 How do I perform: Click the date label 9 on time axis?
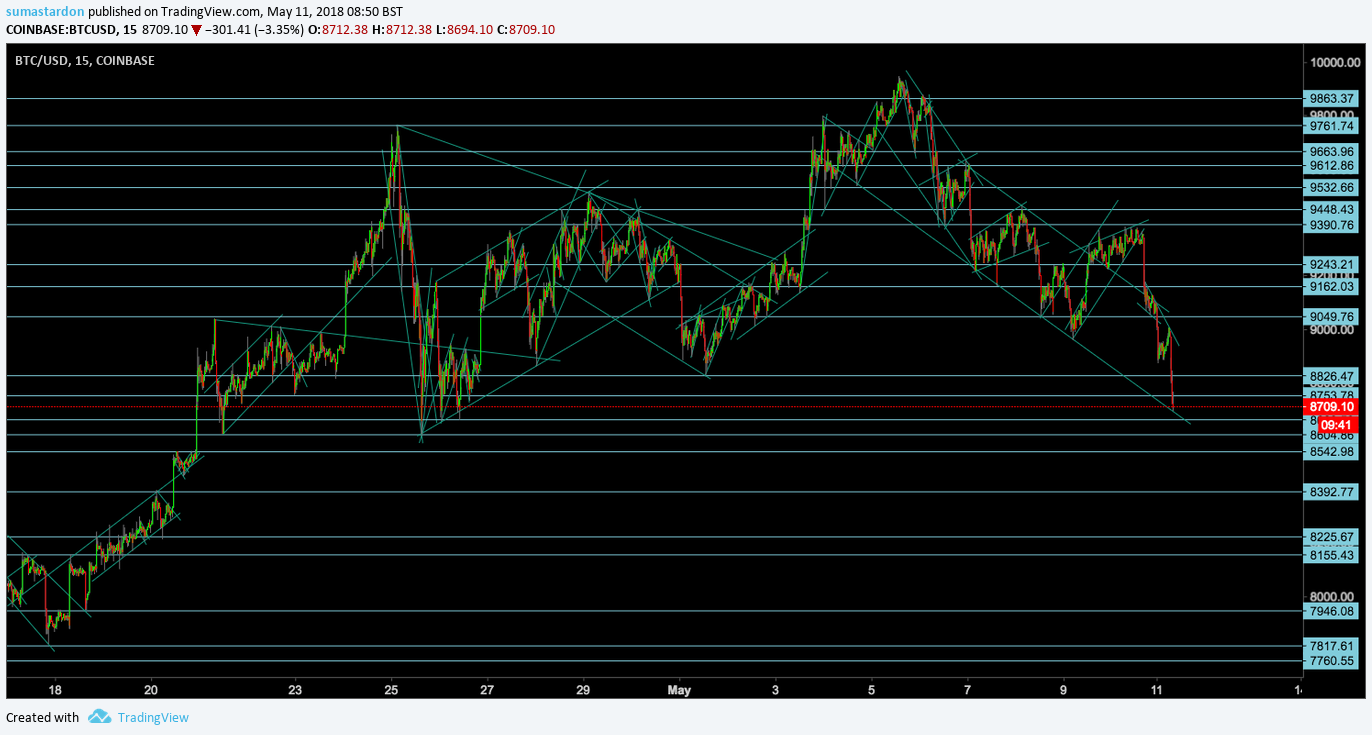point(1063,690)
